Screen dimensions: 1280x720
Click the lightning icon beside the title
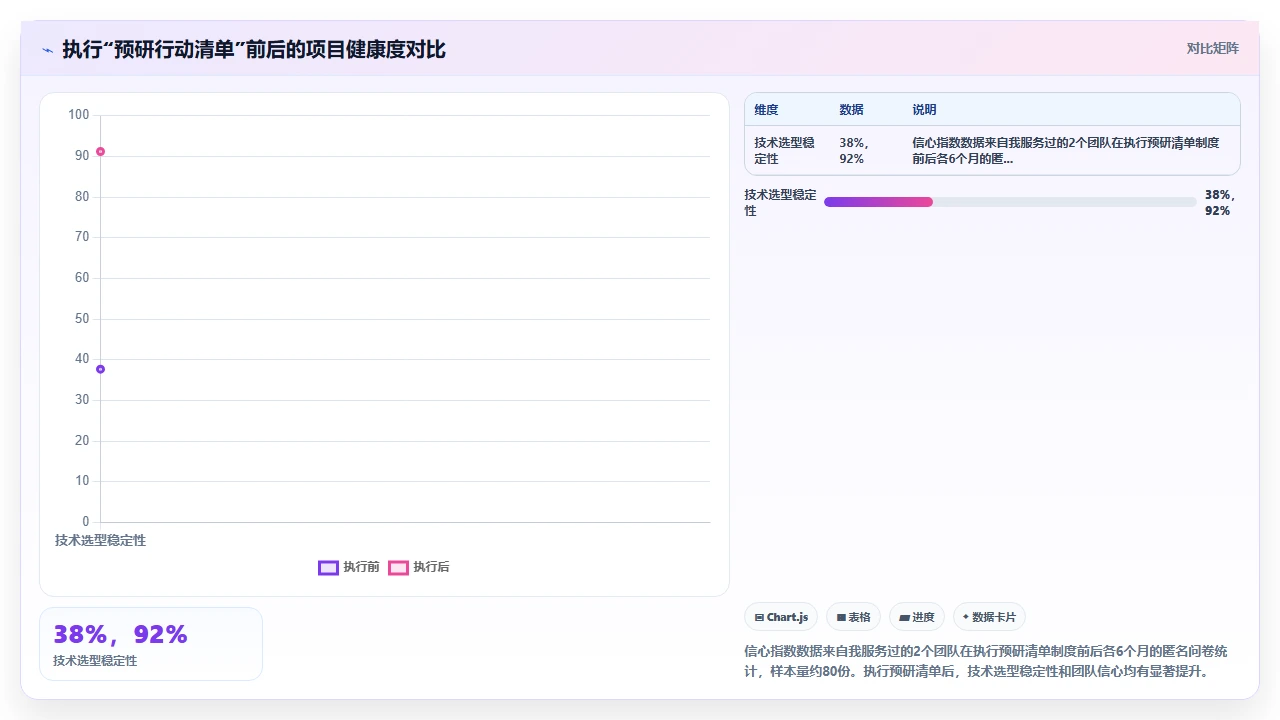tap(48, 50)
